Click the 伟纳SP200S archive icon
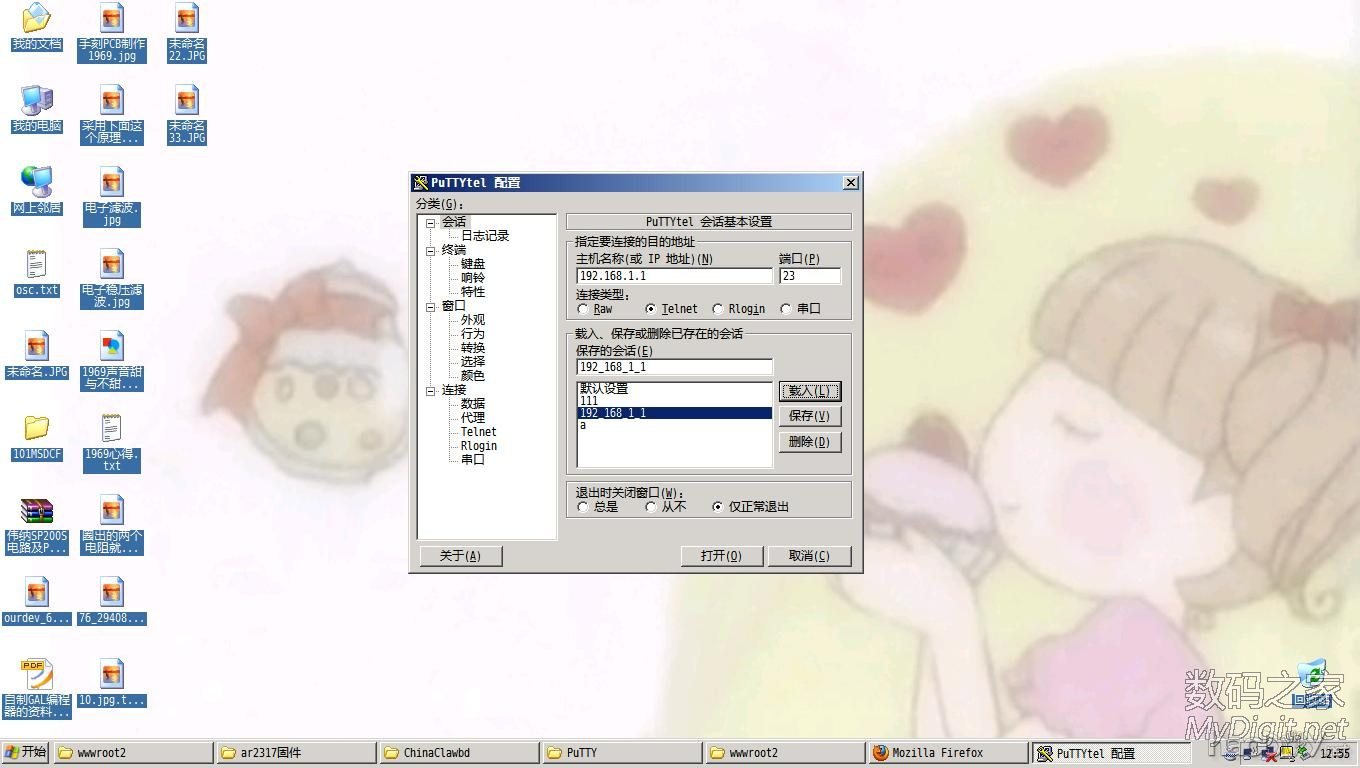The width and height of the screenshot is (1360, 768). coord(36,512)
